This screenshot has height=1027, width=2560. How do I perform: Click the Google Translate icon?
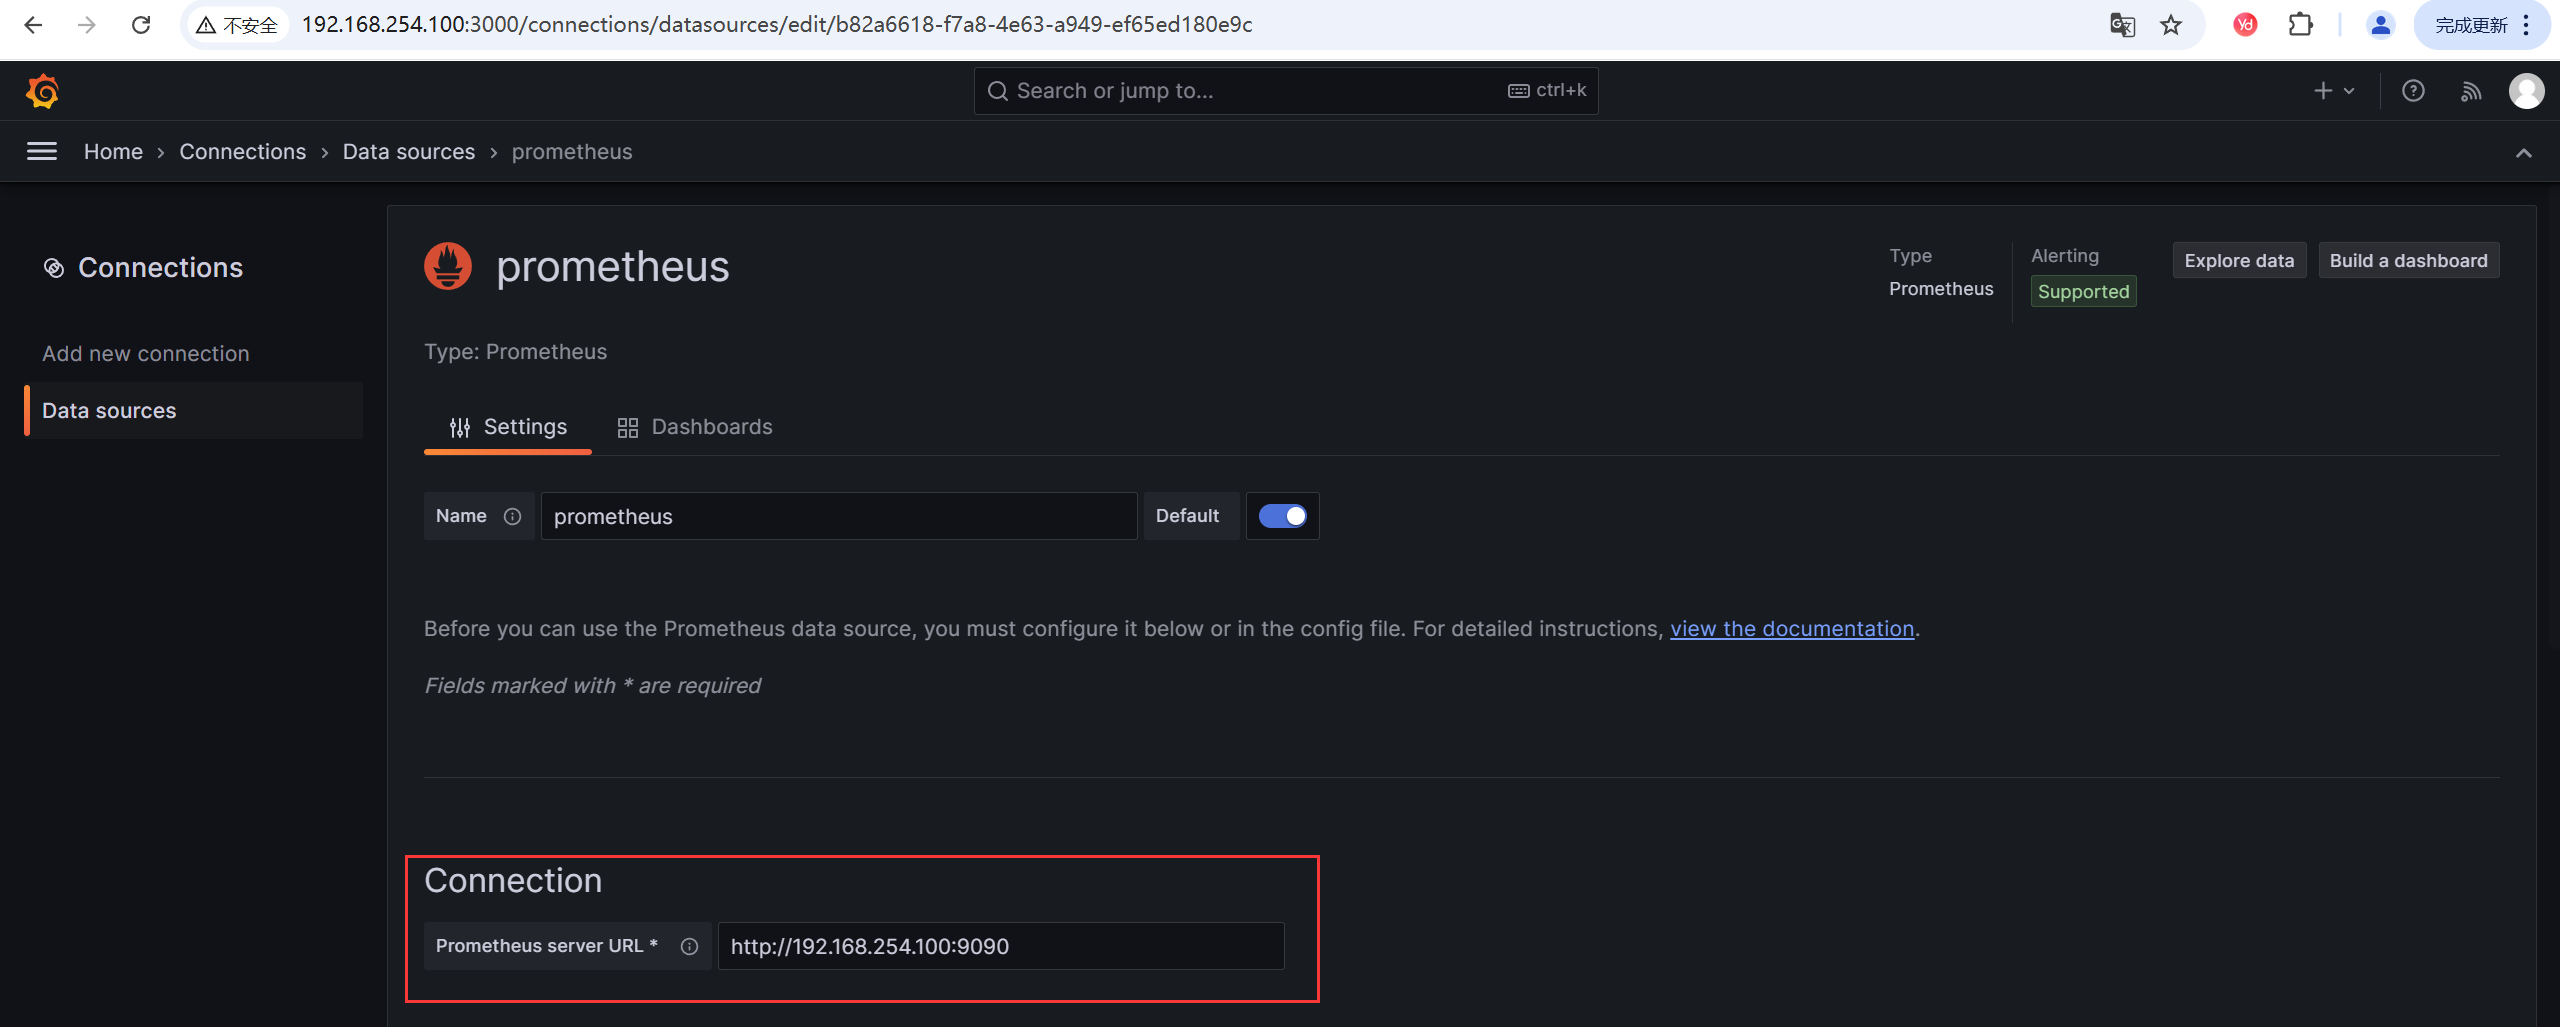tap(2122, 25)
